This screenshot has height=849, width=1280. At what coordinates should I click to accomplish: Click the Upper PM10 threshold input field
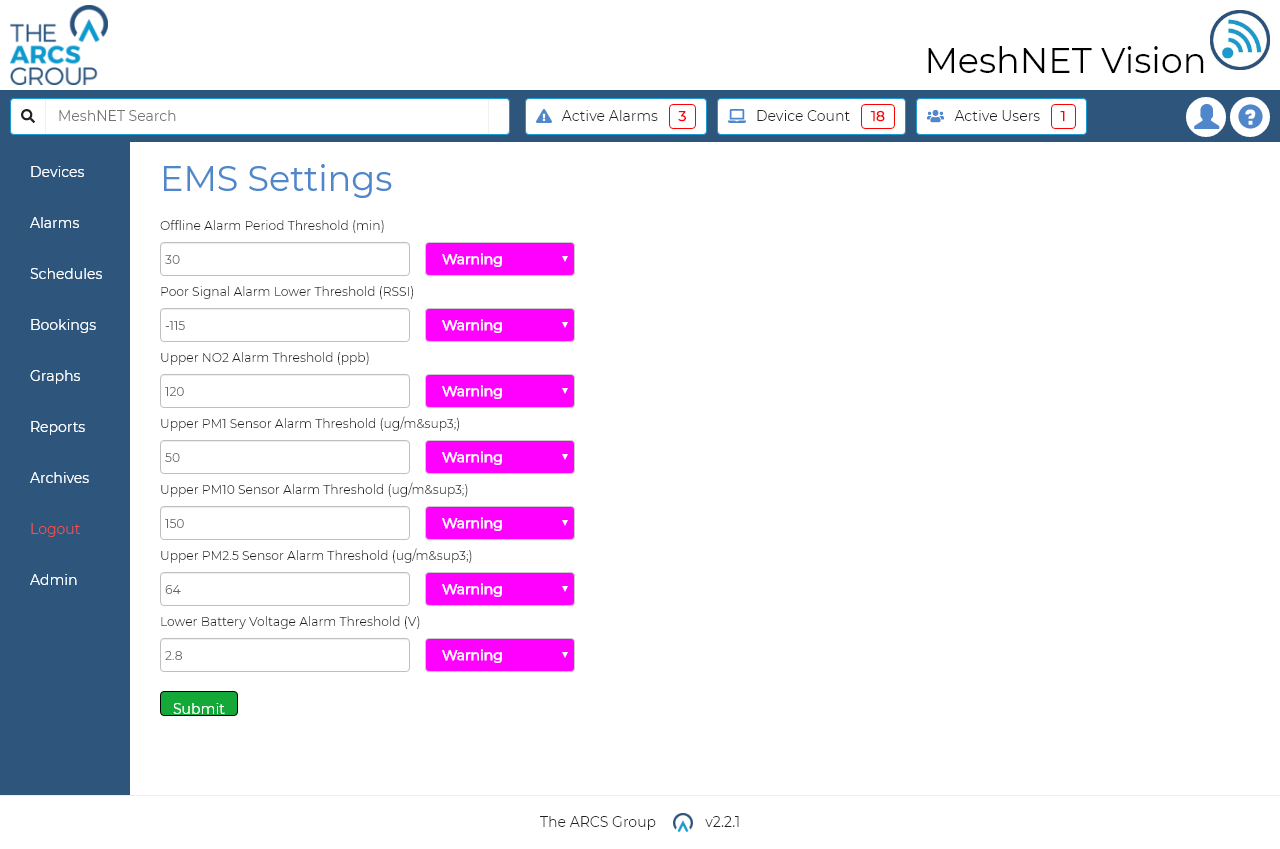point(284,523)
